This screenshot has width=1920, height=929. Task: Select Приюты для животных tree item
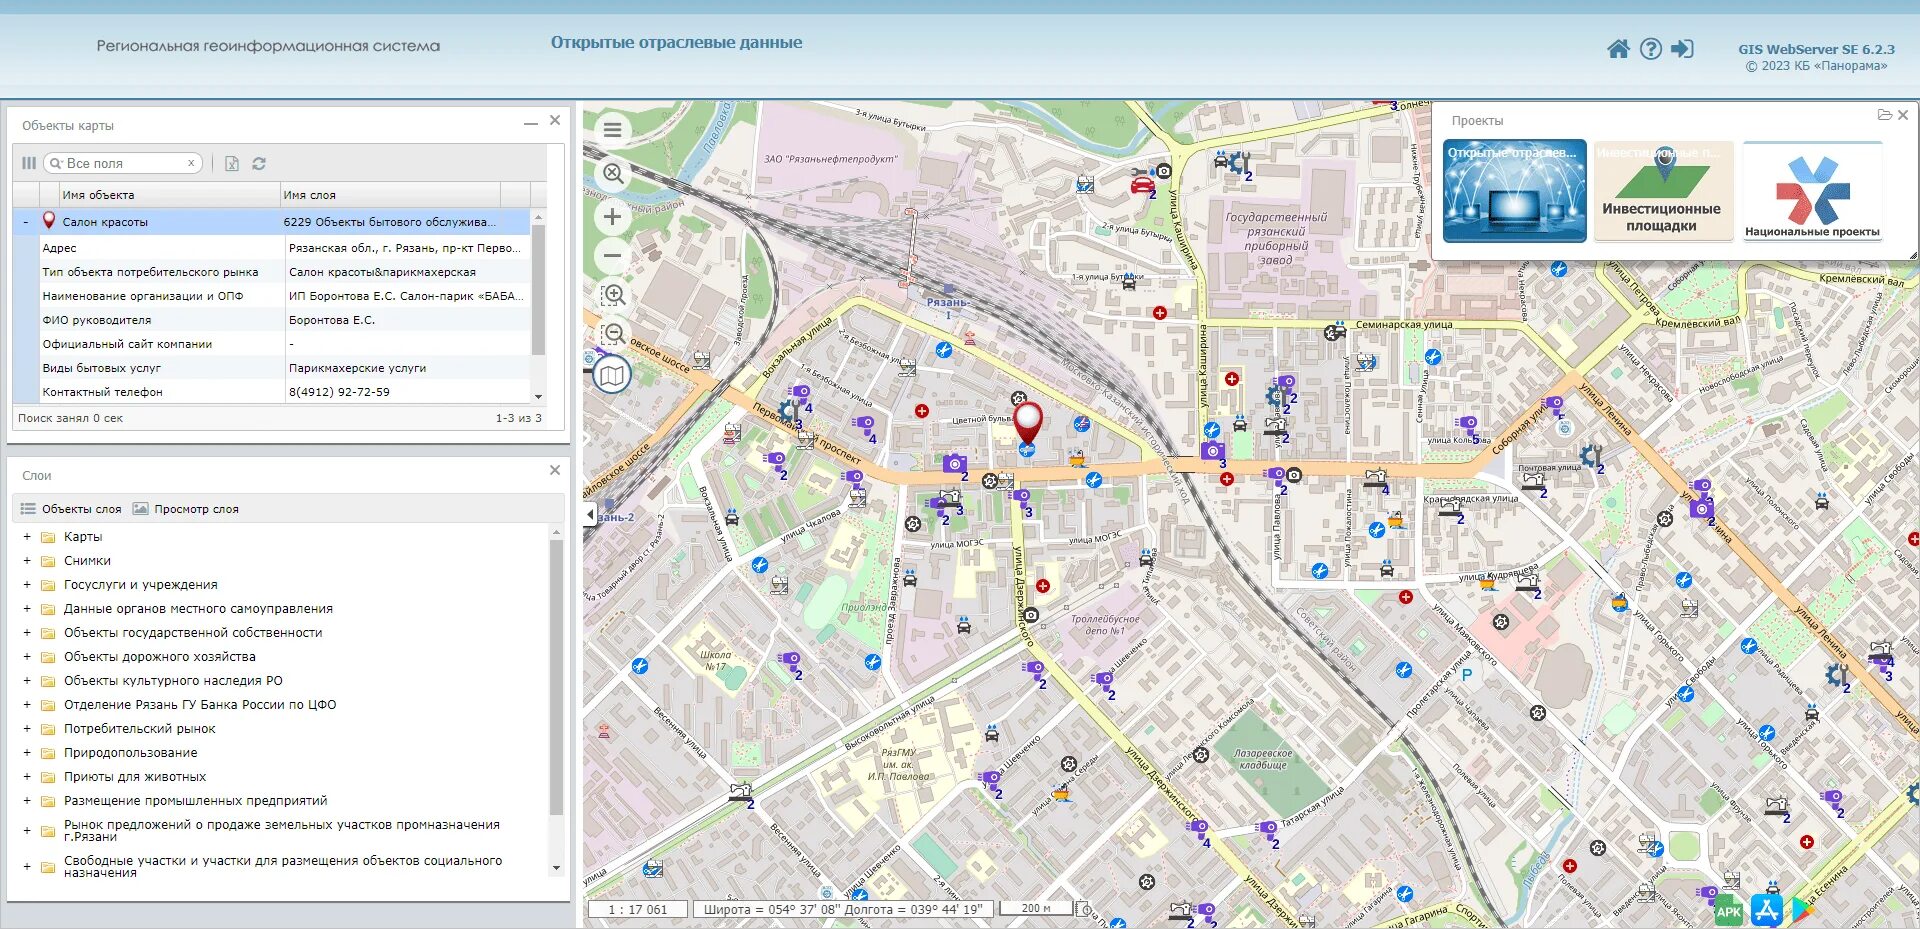(x=135, y=777)
